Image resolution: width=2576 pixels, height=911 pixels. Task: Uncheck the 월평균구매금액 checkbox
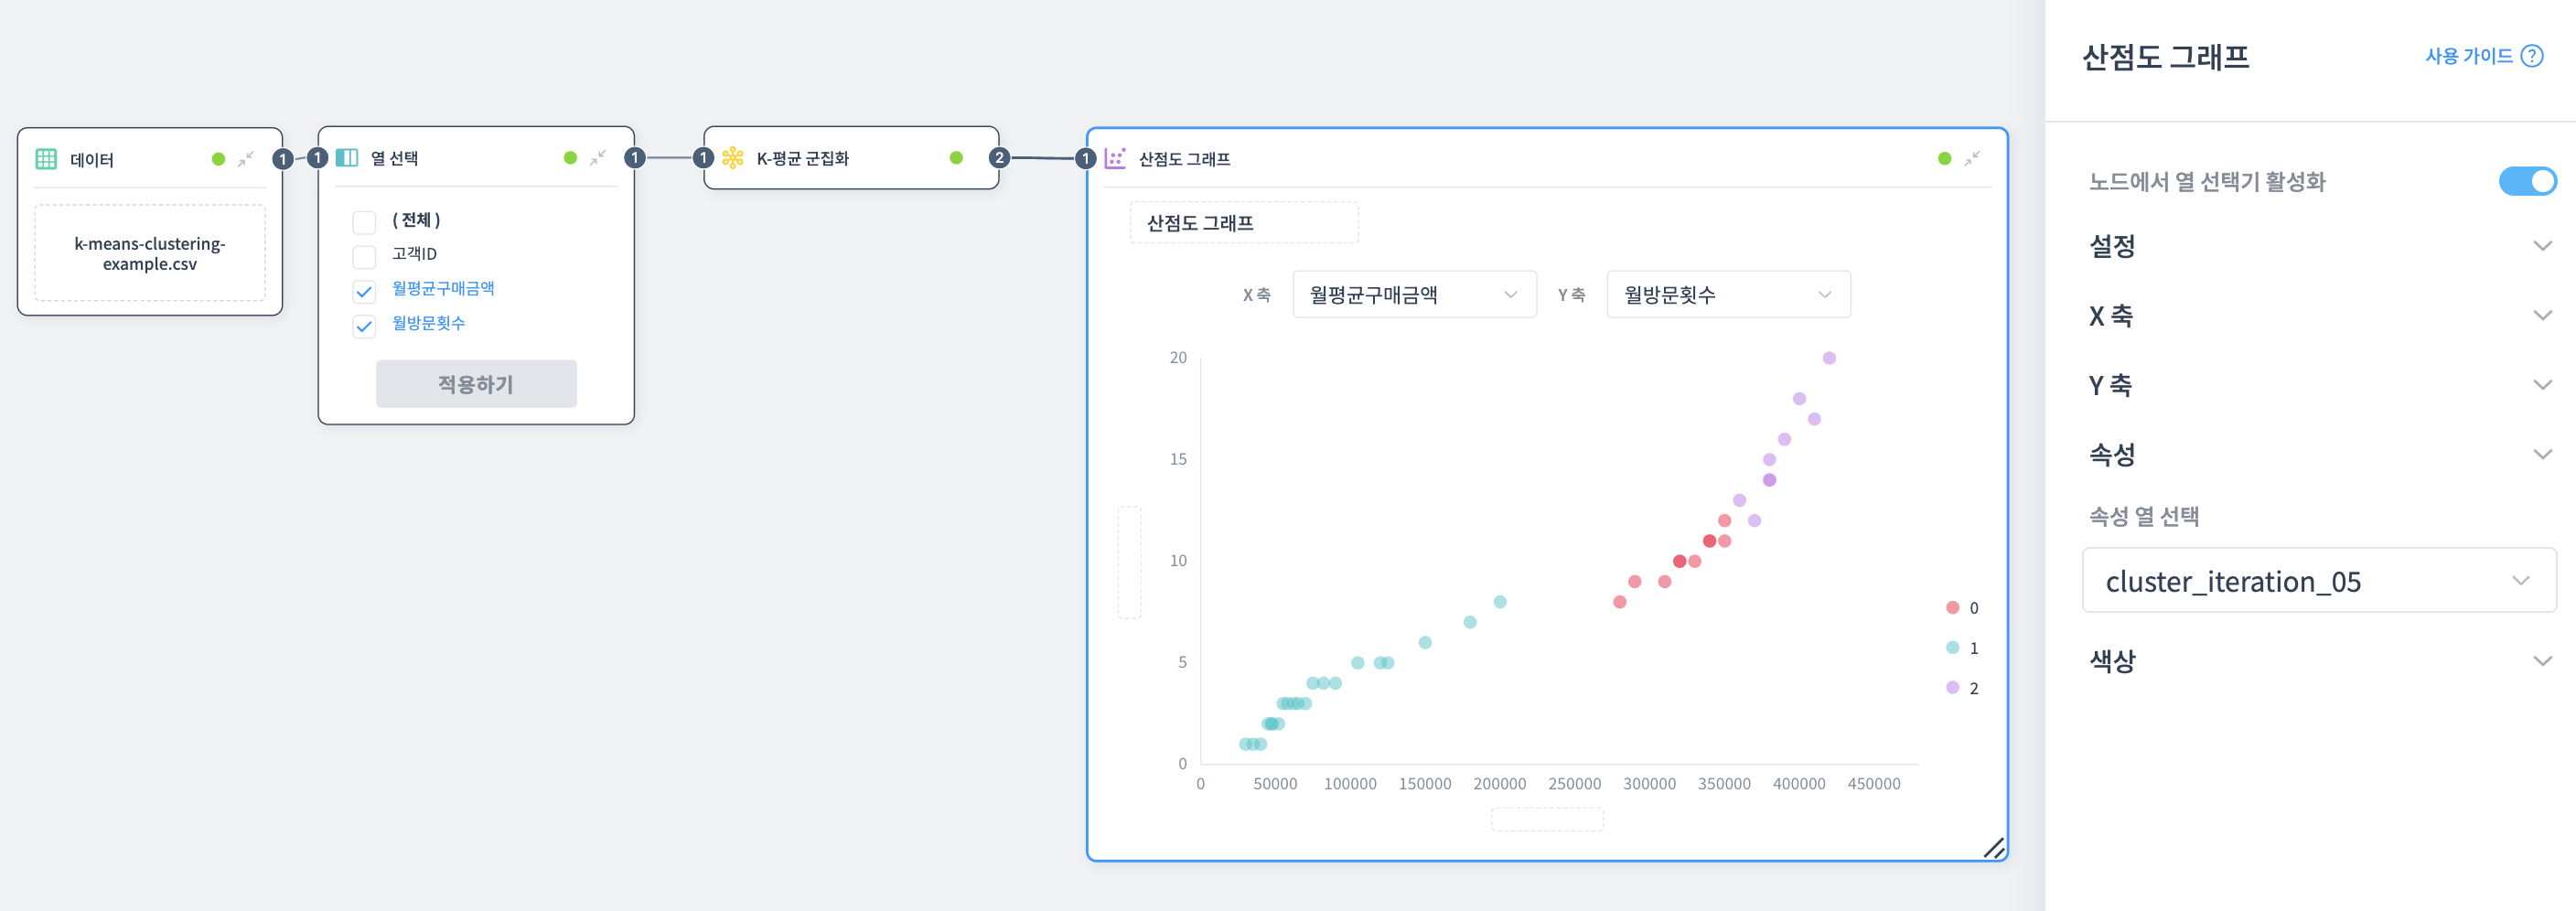coord(364,291)
